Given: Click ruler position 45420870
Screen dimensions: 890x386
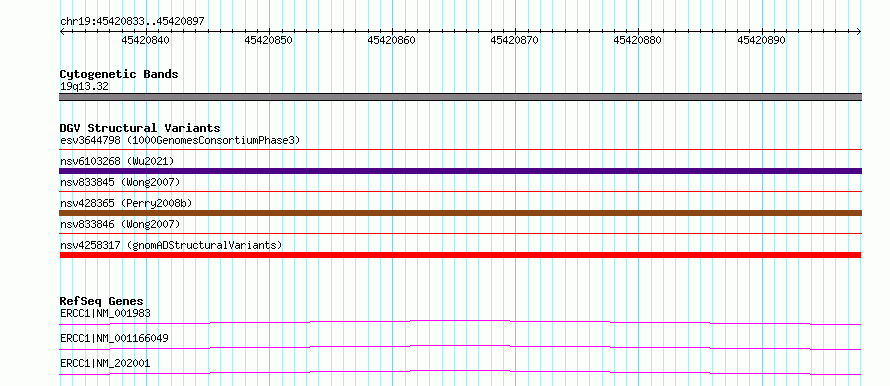Looking at the screenshot, I should 514,40.
